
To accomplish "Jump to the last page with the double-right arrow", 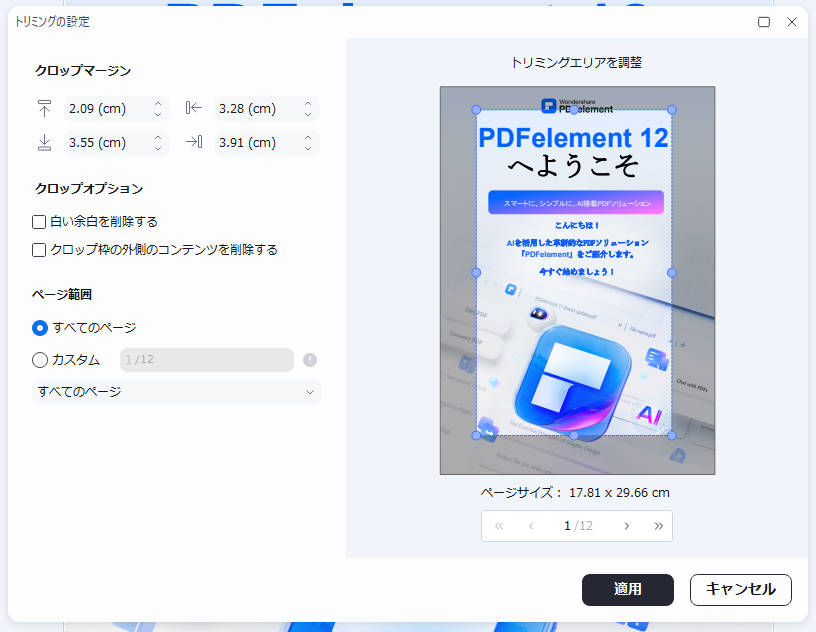I will tap(658, 525).
